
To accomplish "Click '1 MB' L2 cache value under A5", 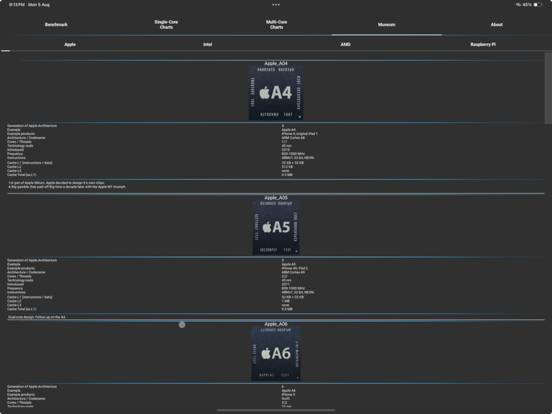I will tap(286, 301).
